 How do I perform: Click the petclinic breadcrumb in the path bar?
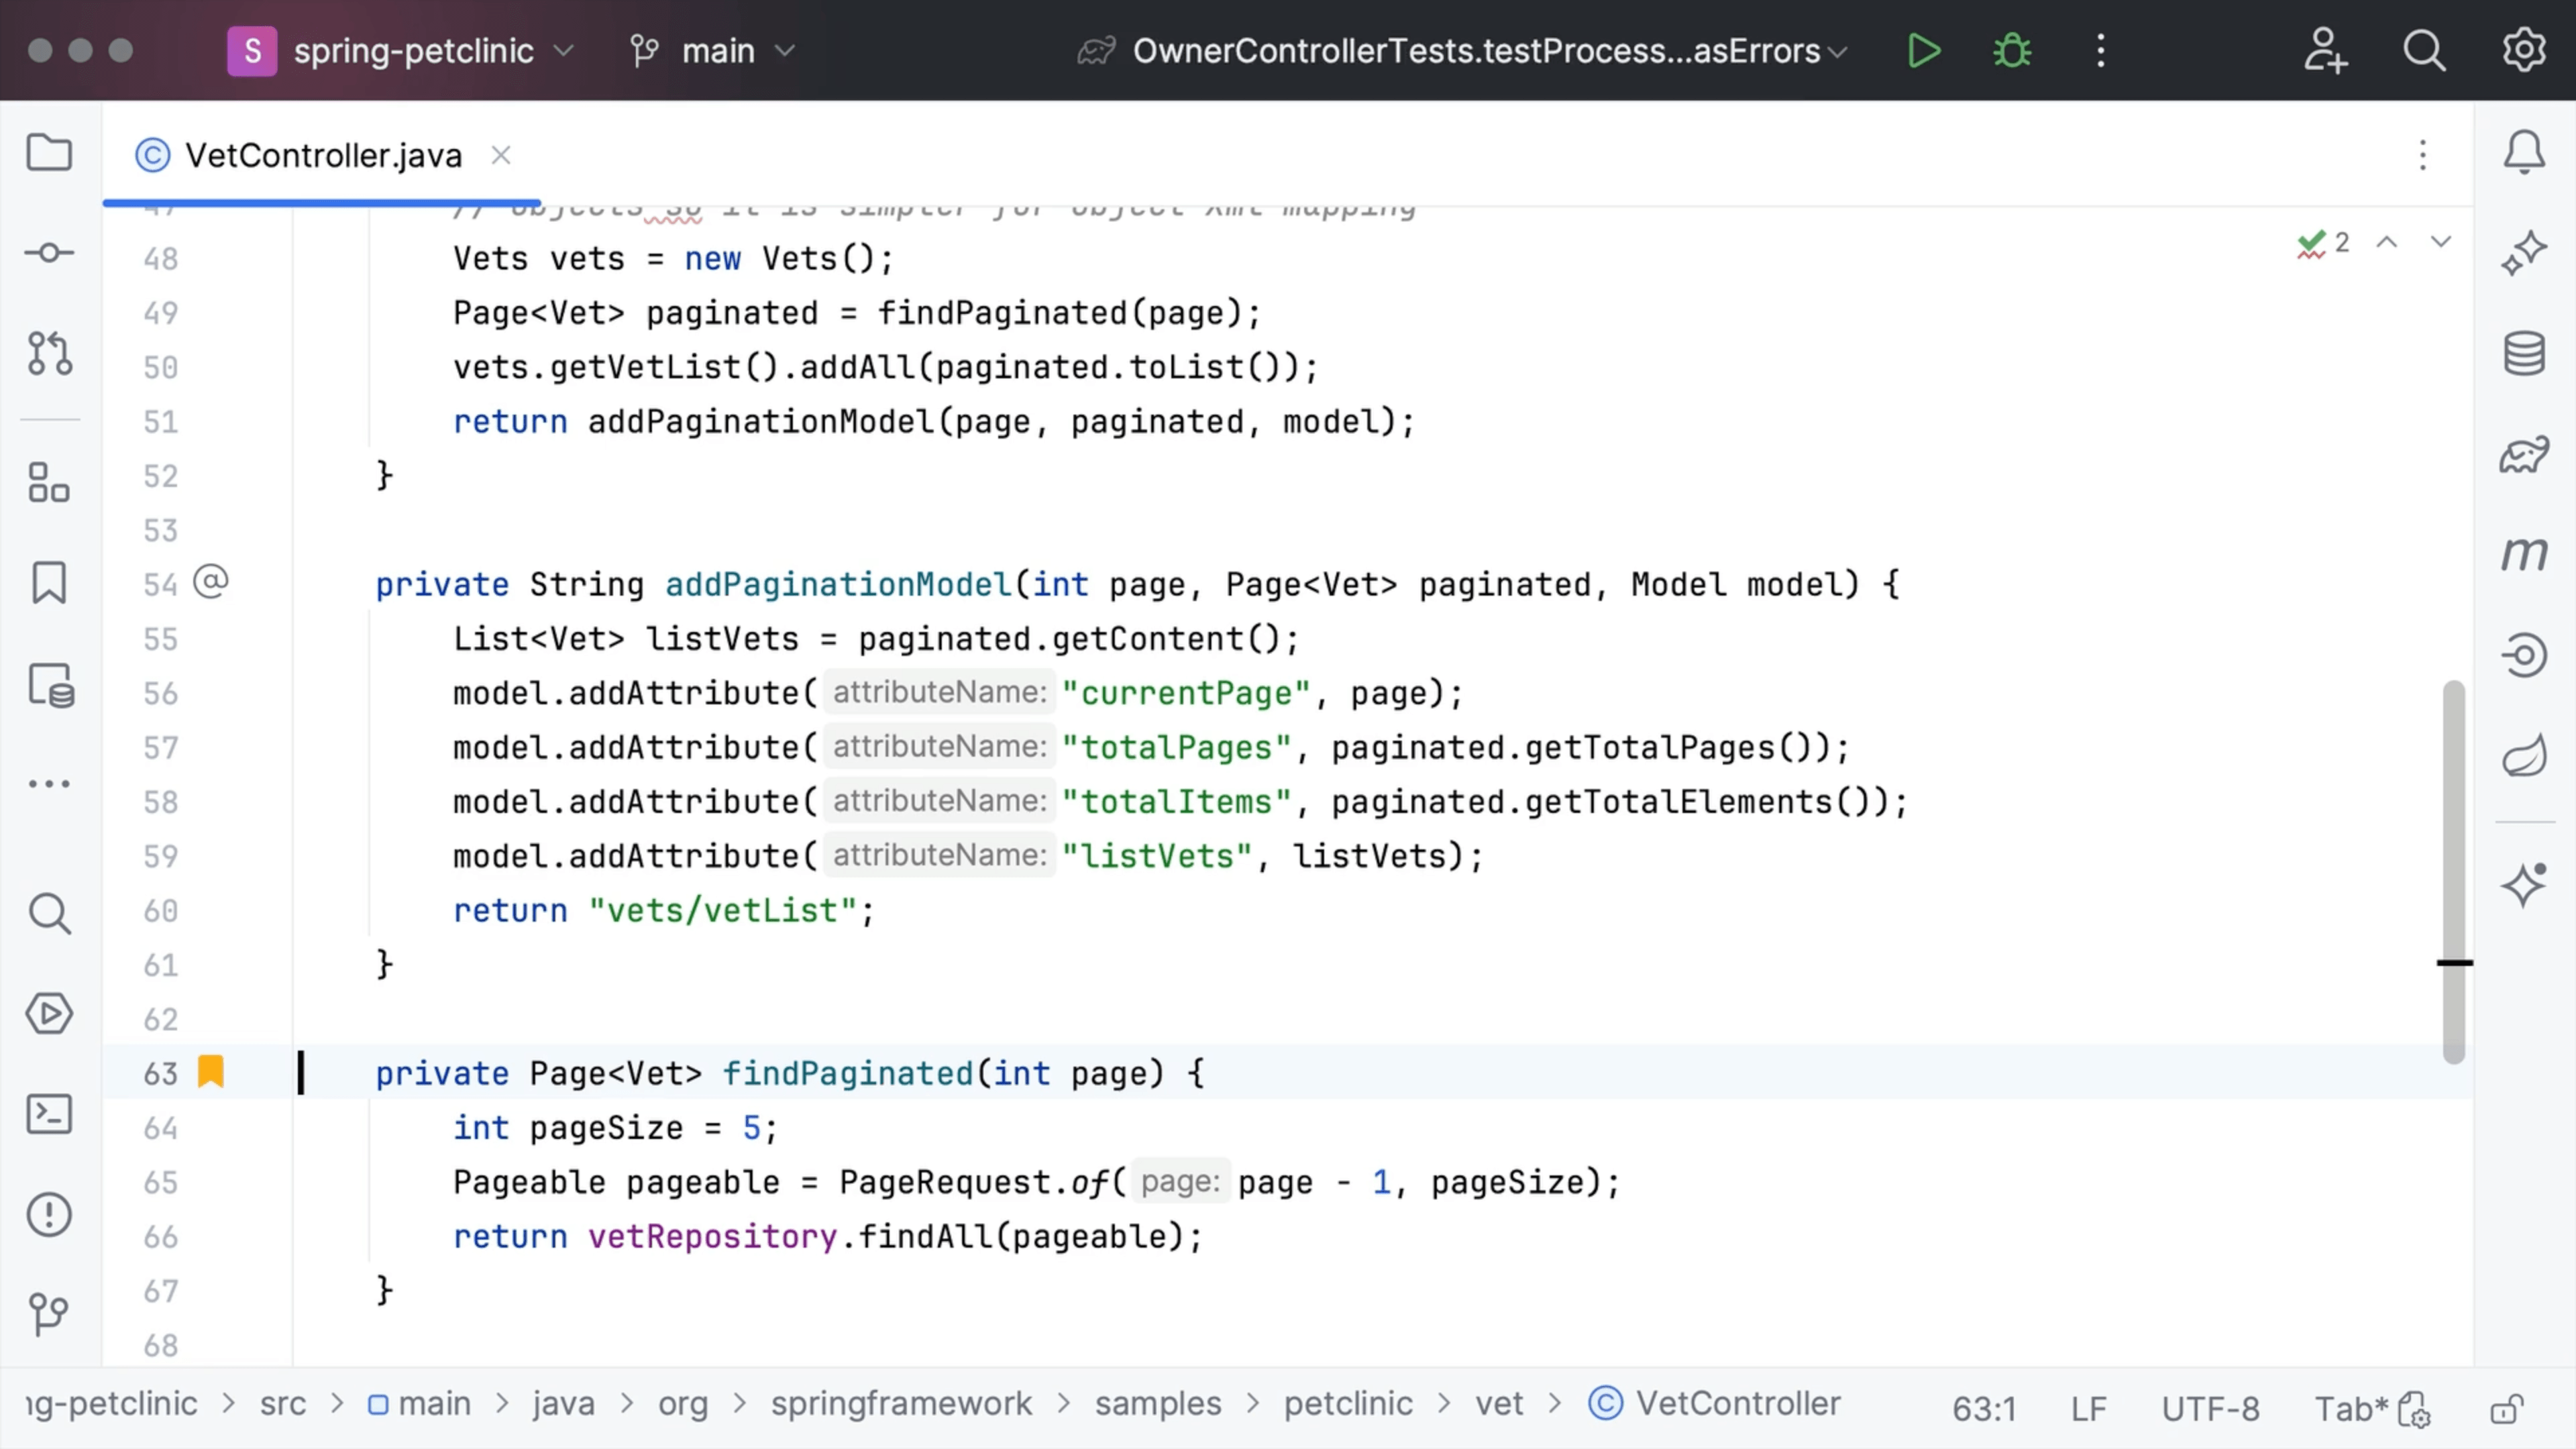(x=1347, y=1404)
